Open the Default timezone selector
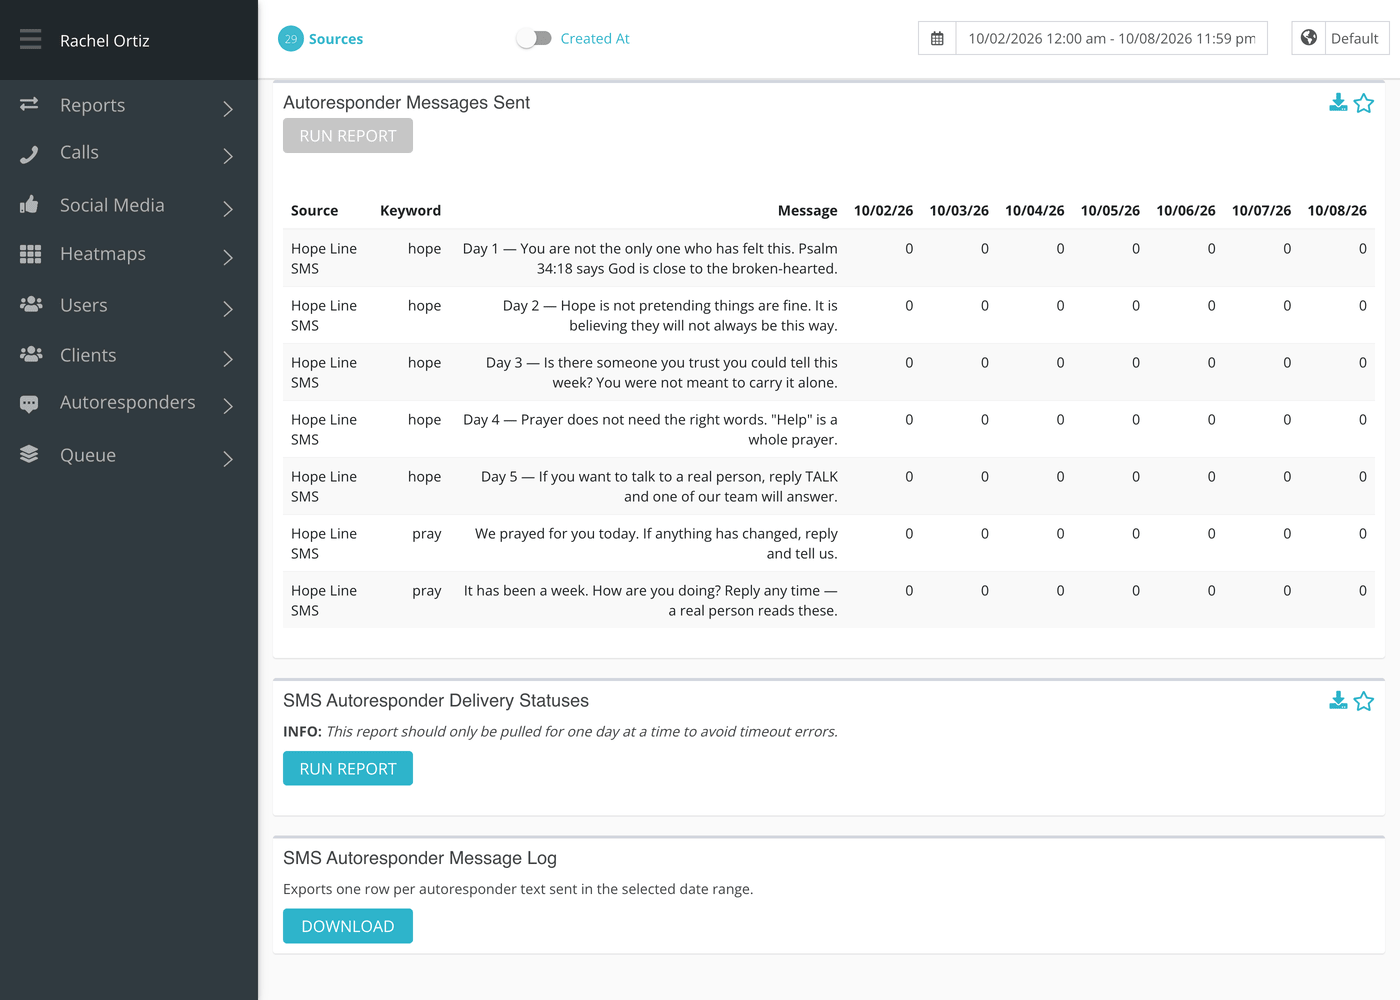The height and width of the screenshot is (1000, 1400). (x=1355, y=38)
